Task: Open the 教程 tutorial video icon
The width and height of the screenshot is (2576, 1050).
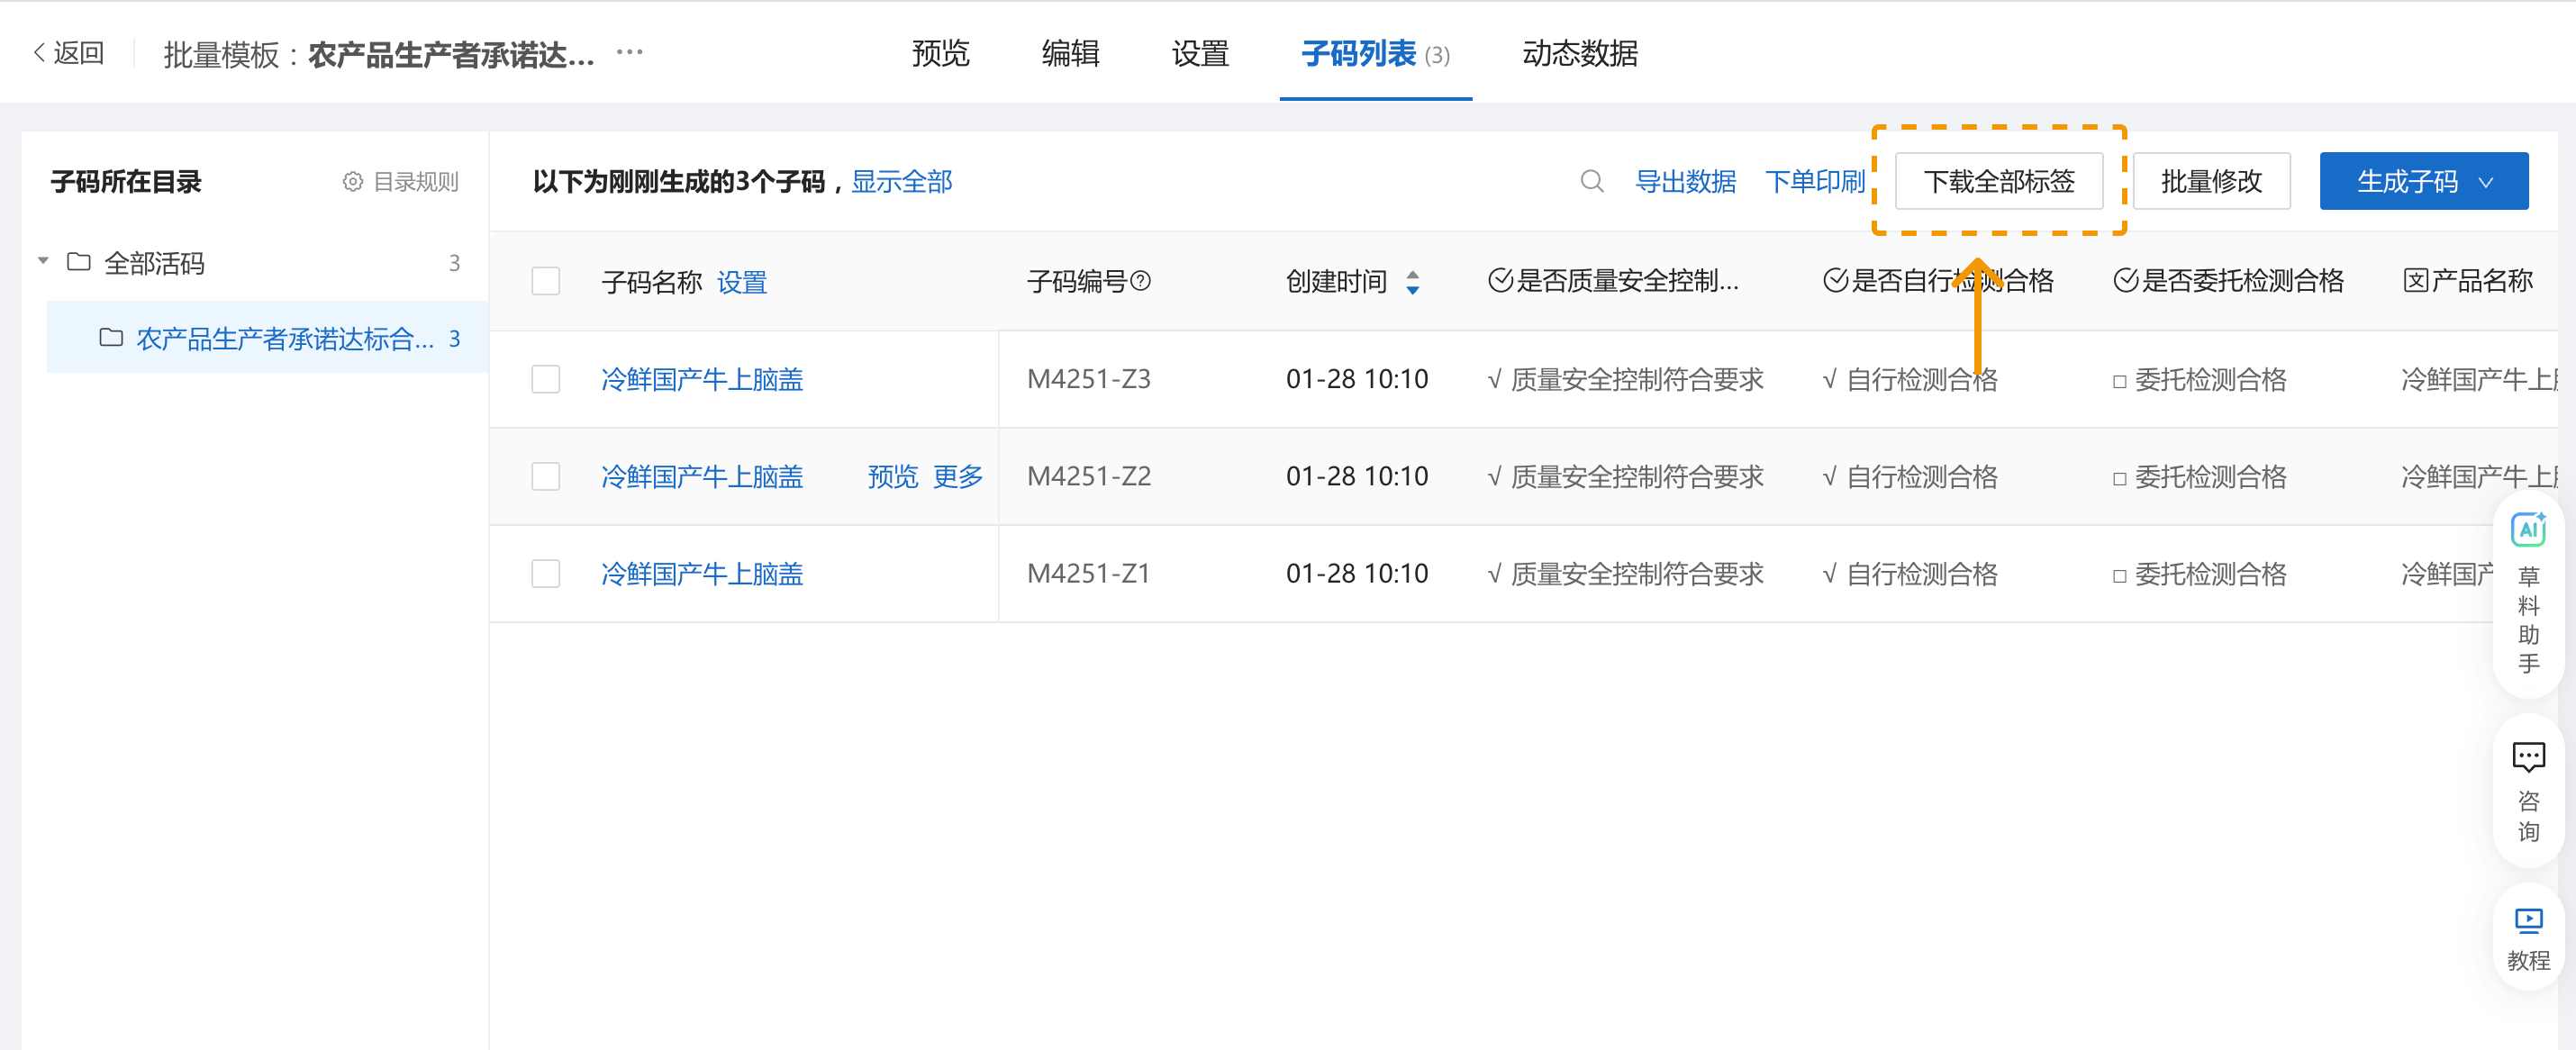Action: [x=2528, y=921]
